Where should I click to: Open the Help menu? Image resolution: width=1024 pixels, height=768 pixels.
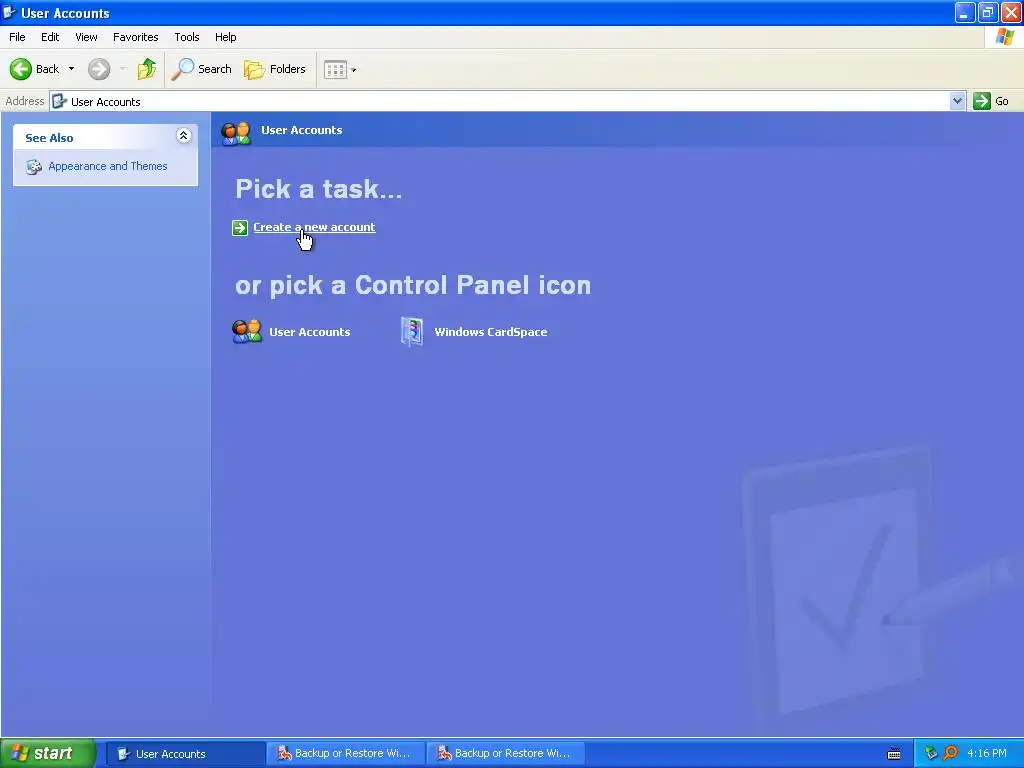tap(225, 37)
